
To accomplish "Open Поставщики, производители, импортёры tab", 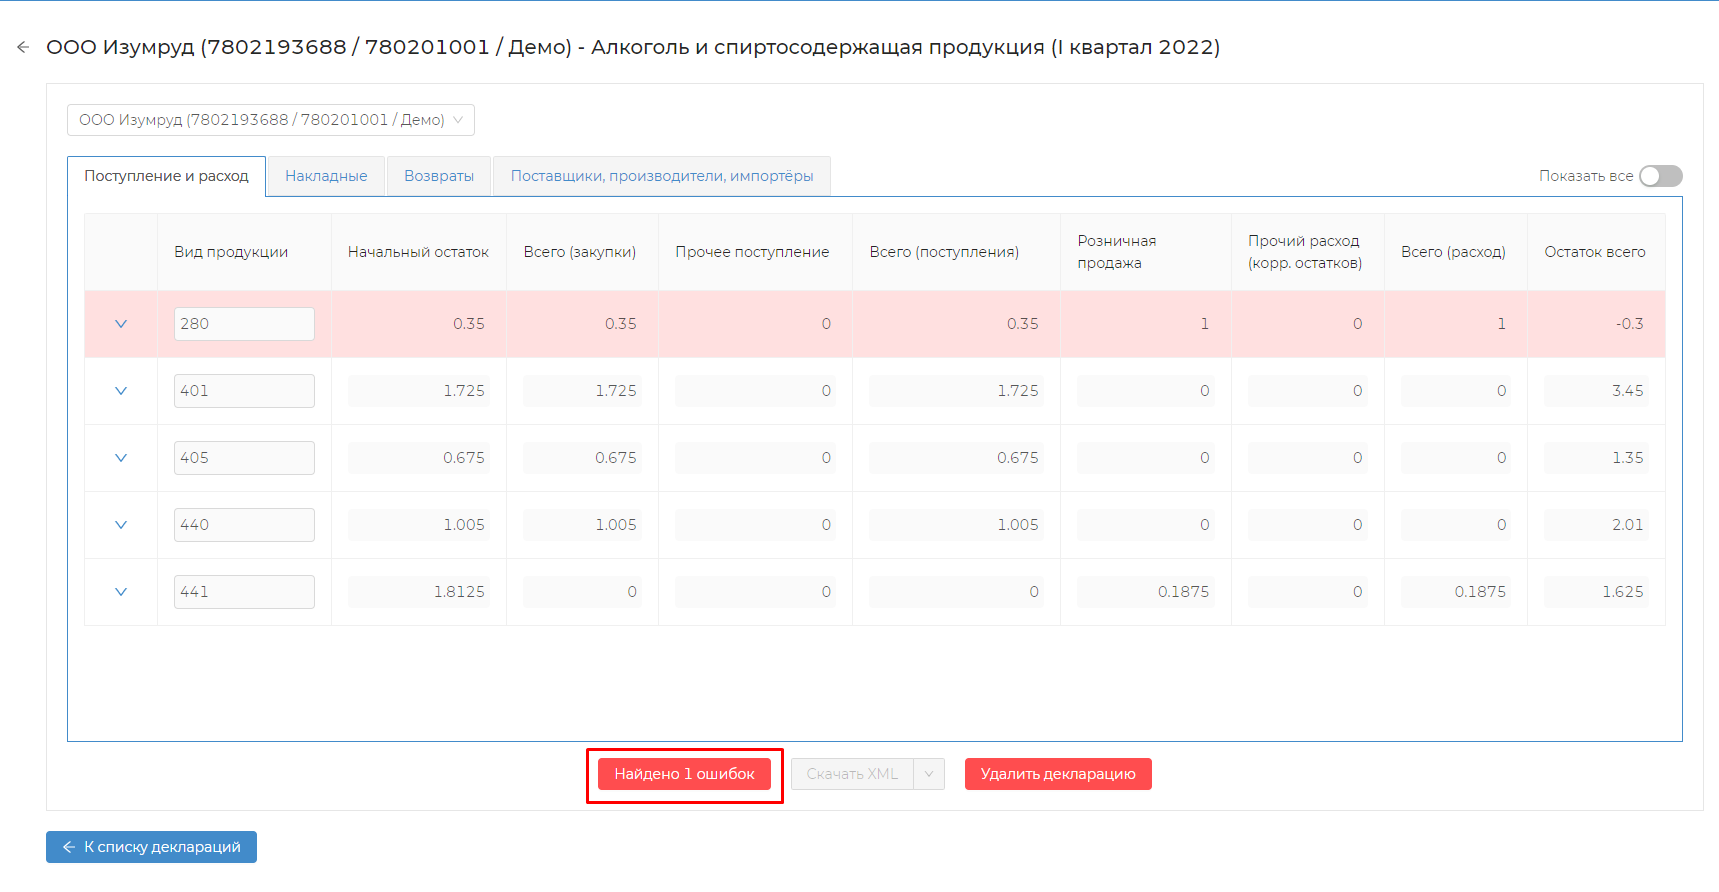I will pos(661,176).
